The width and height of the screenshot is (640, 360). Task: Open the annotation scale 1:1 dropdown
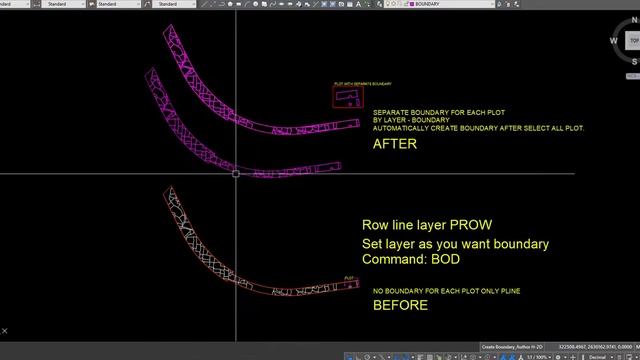coord(539,357)
